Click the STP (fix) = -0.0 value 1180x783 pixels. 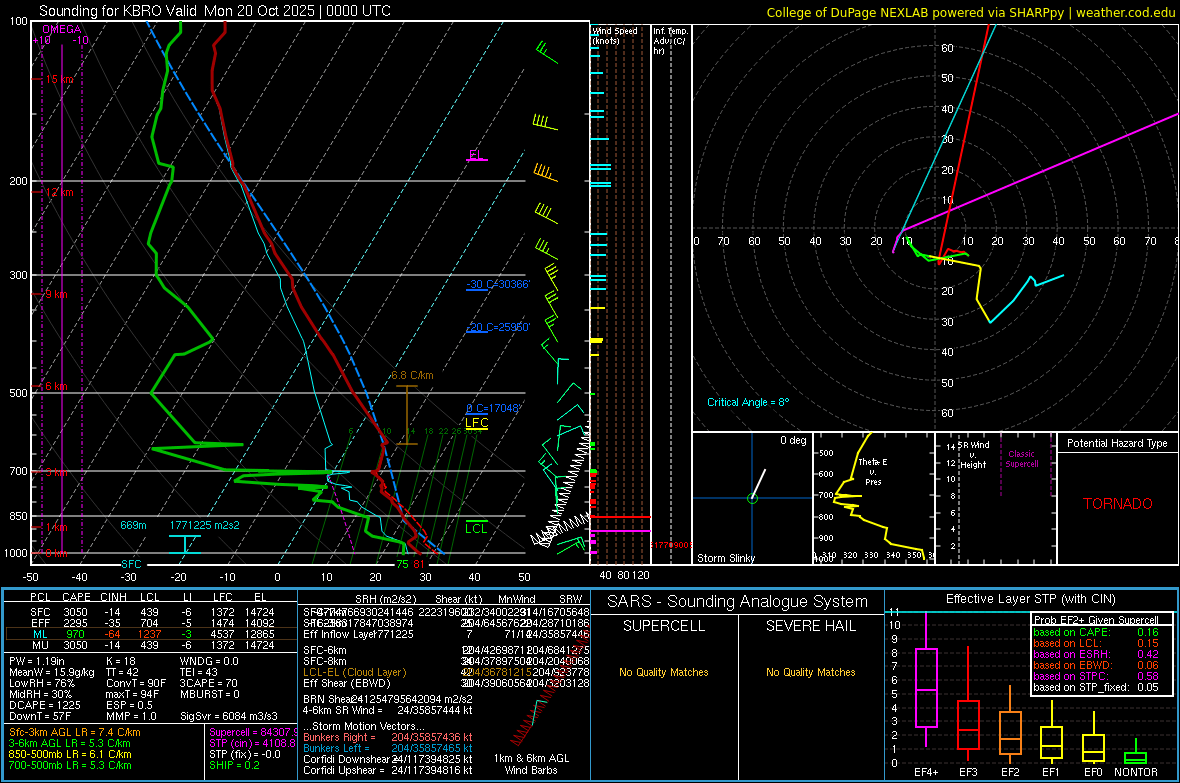(245, 754)
